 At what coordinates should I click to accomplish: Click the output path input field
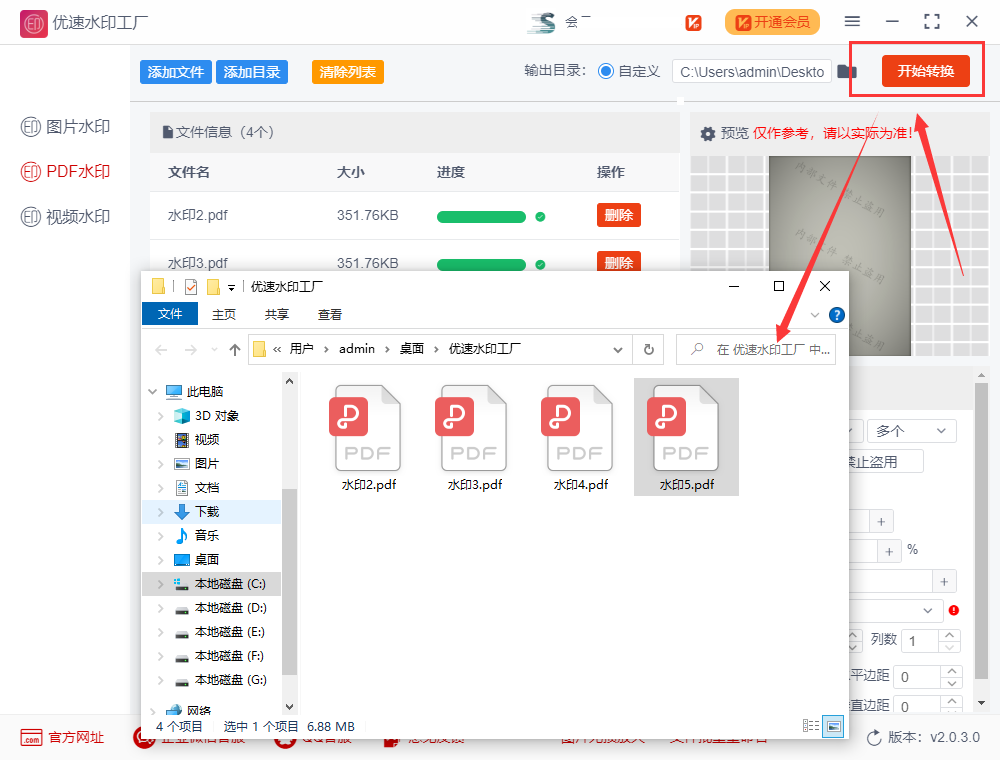752,71
